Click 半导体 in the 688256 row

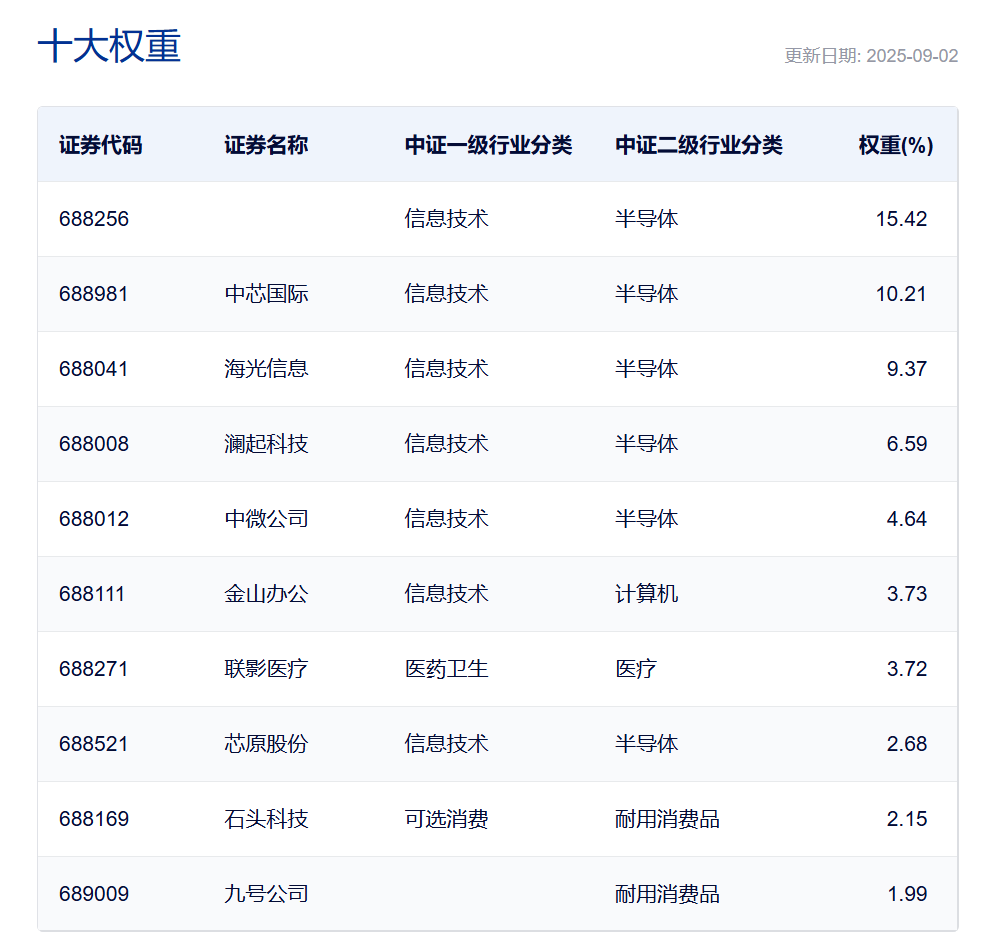click(x=646, y=219)
